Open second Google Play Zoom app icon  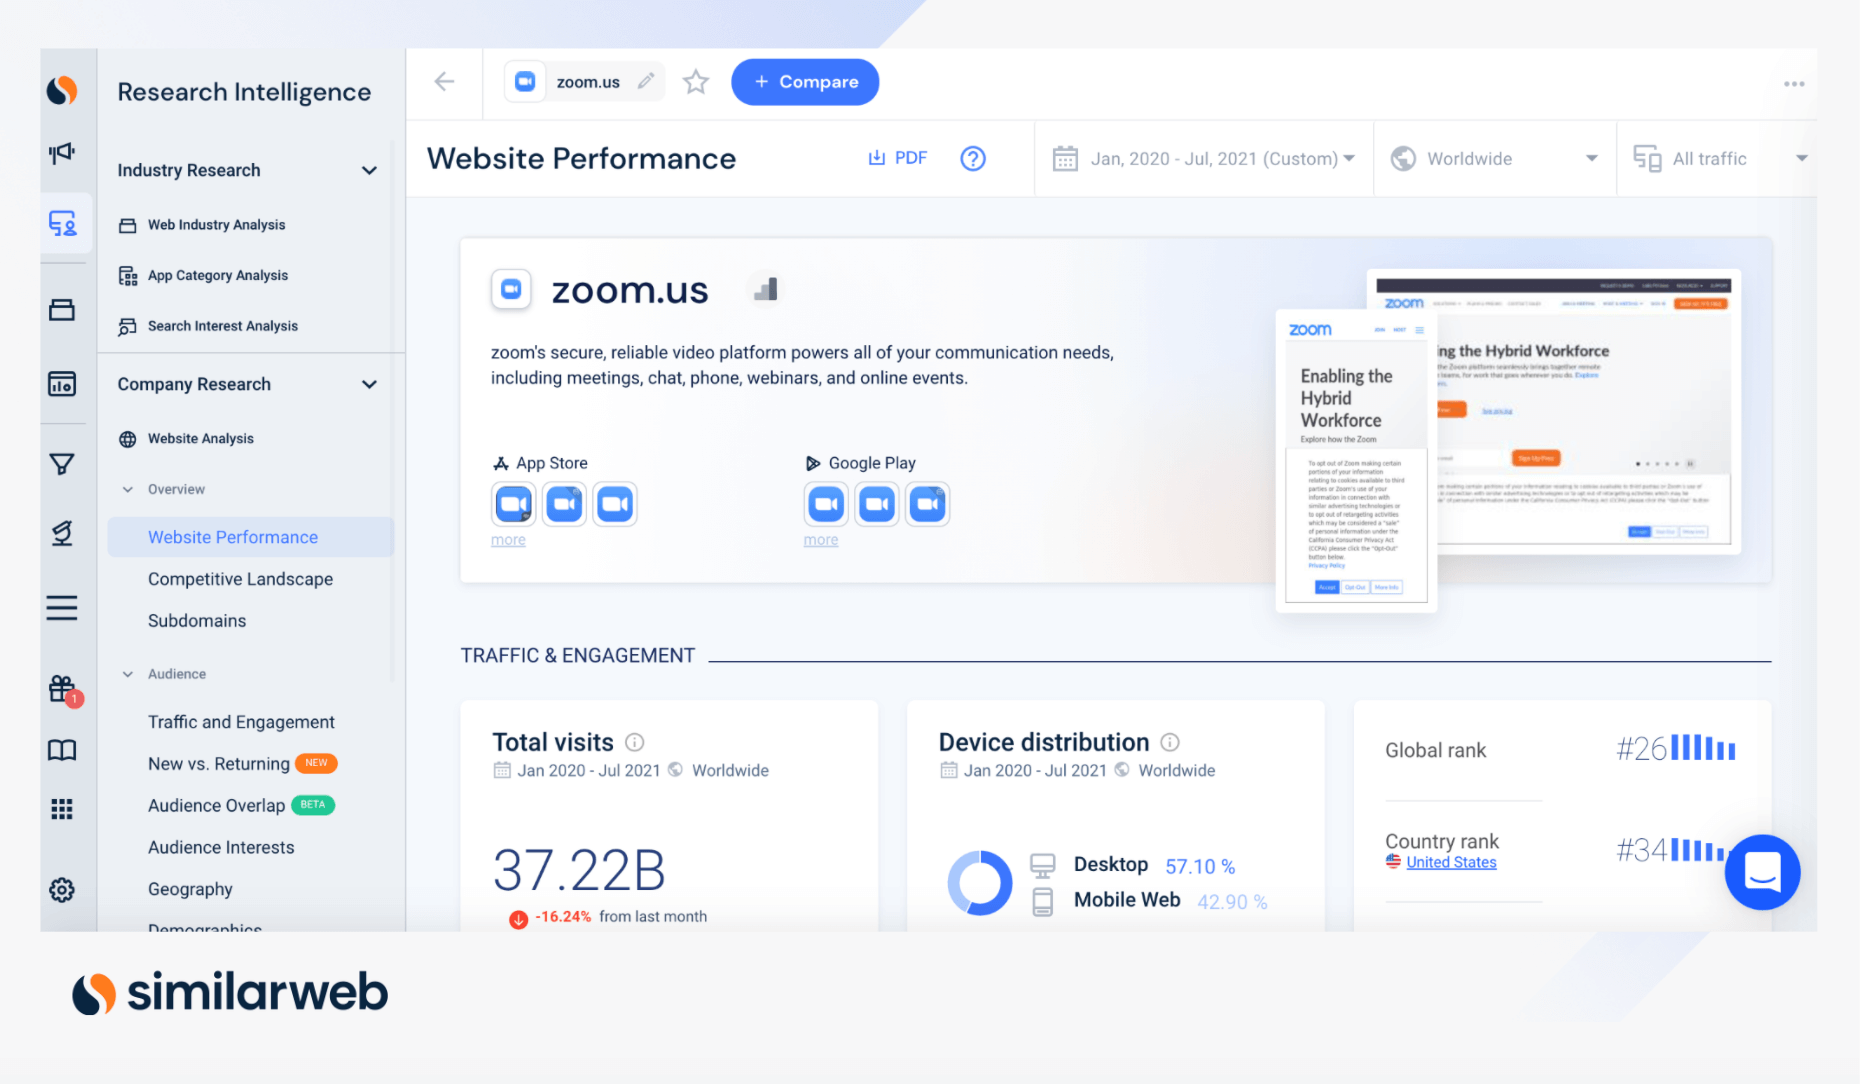pyautogui.click(x=877, y=504)
